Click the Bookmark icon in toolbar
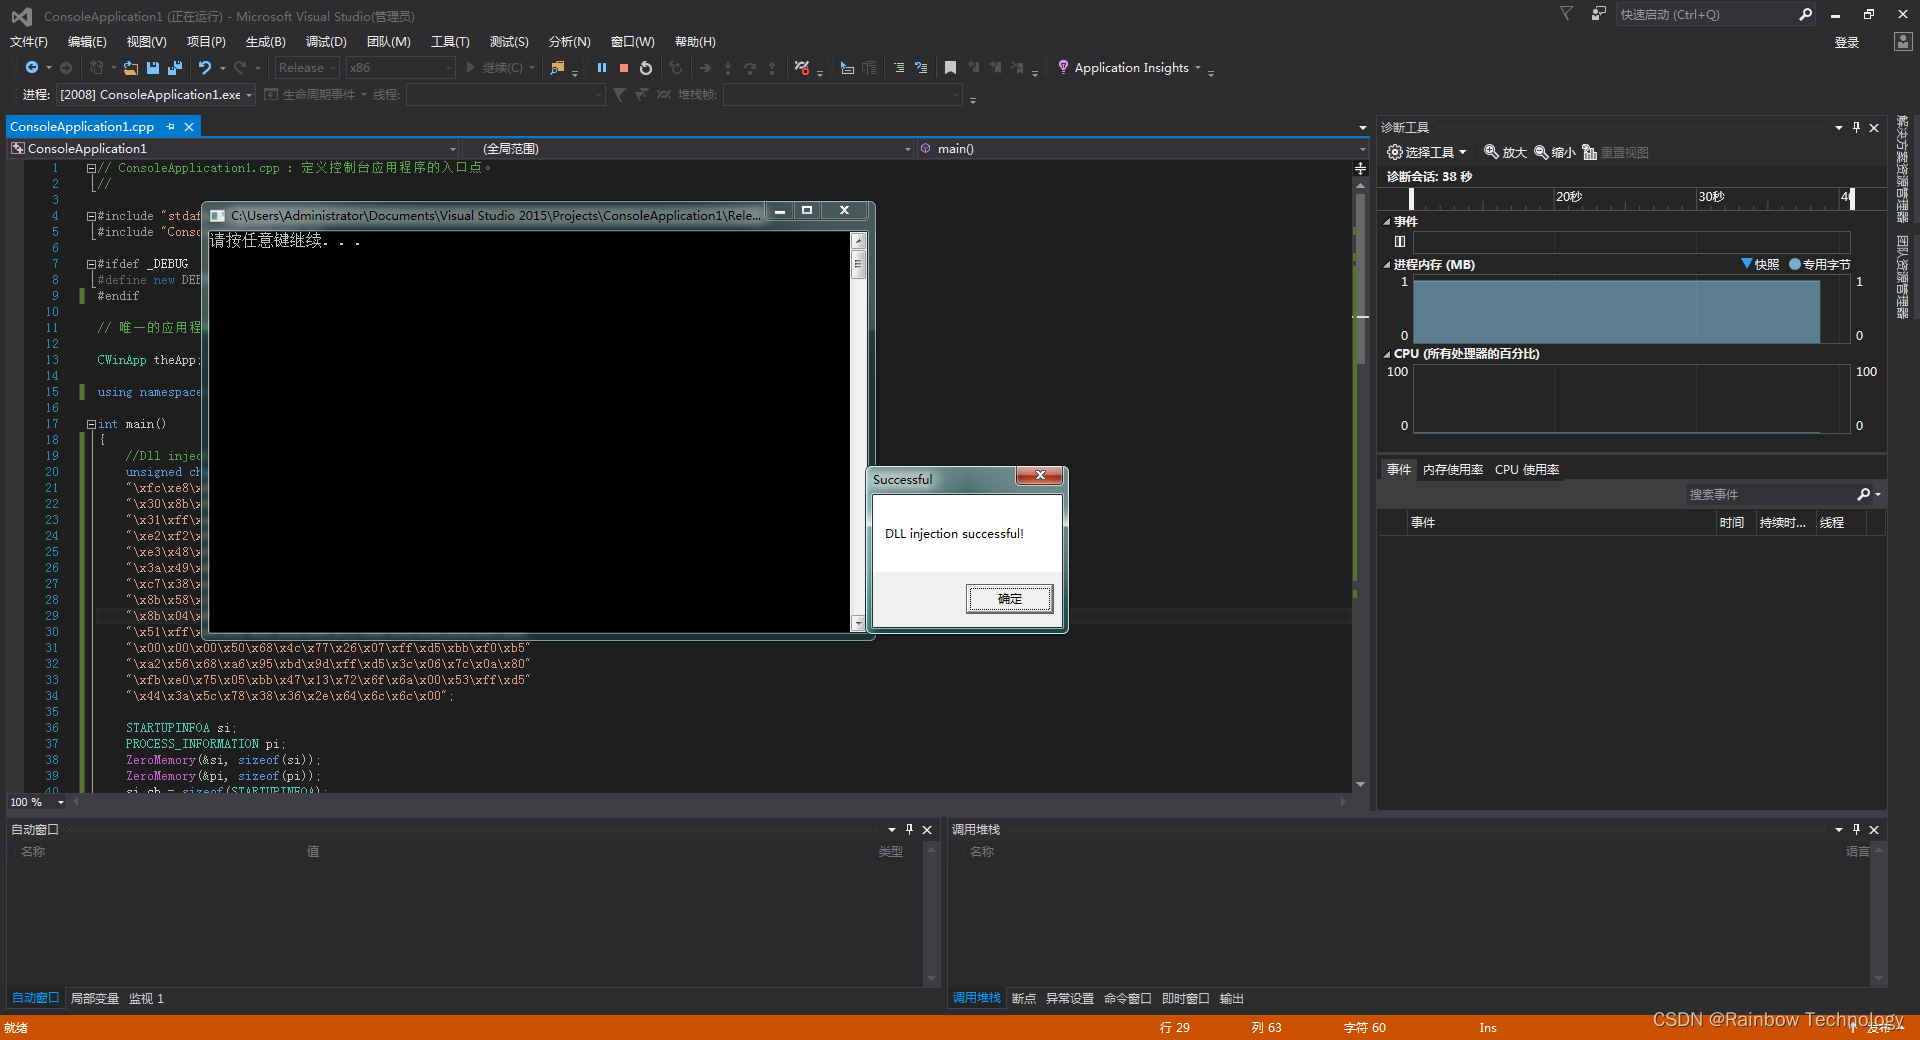The width and height of the screenshot is (1920, 1040). point(950,68)
